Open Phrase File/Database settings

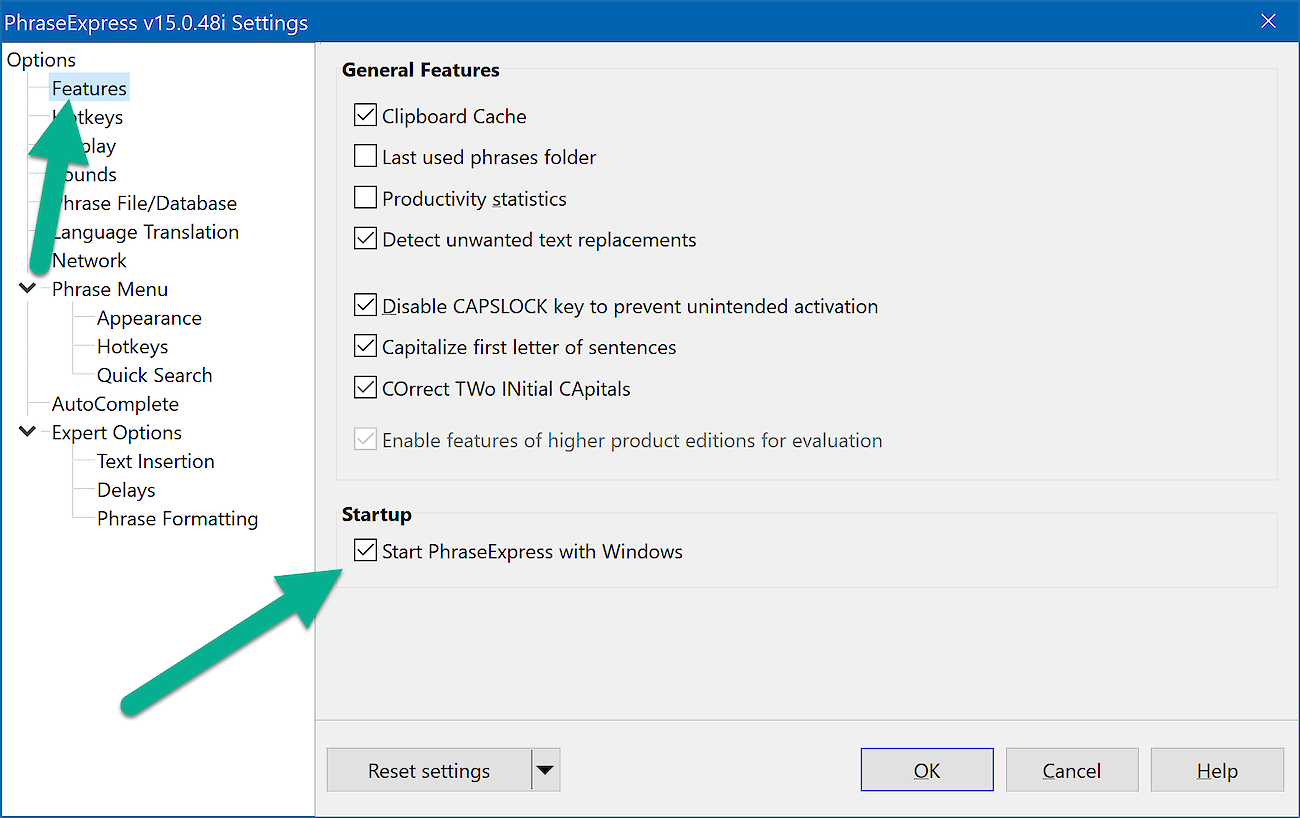tap(144, 203)
